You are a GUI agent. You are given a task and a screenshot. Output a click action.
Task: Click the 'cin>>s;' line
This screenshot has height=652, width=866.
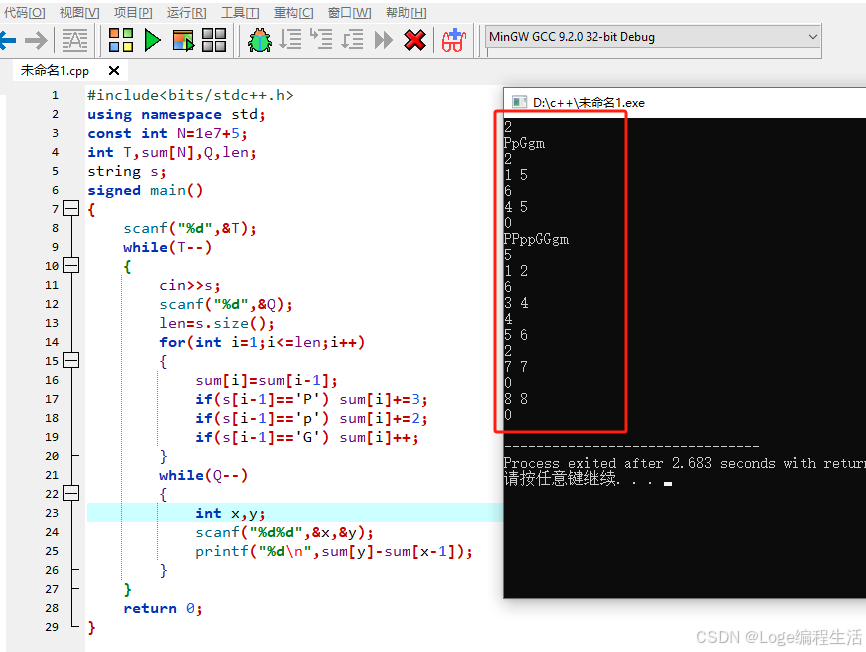[x=189, y=285]
